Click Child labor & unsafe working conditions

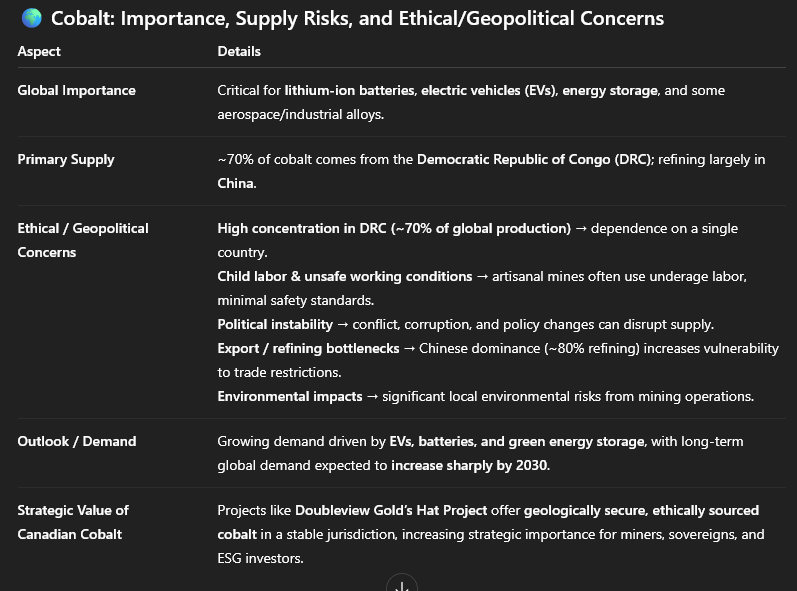click(x=345, y=276)
